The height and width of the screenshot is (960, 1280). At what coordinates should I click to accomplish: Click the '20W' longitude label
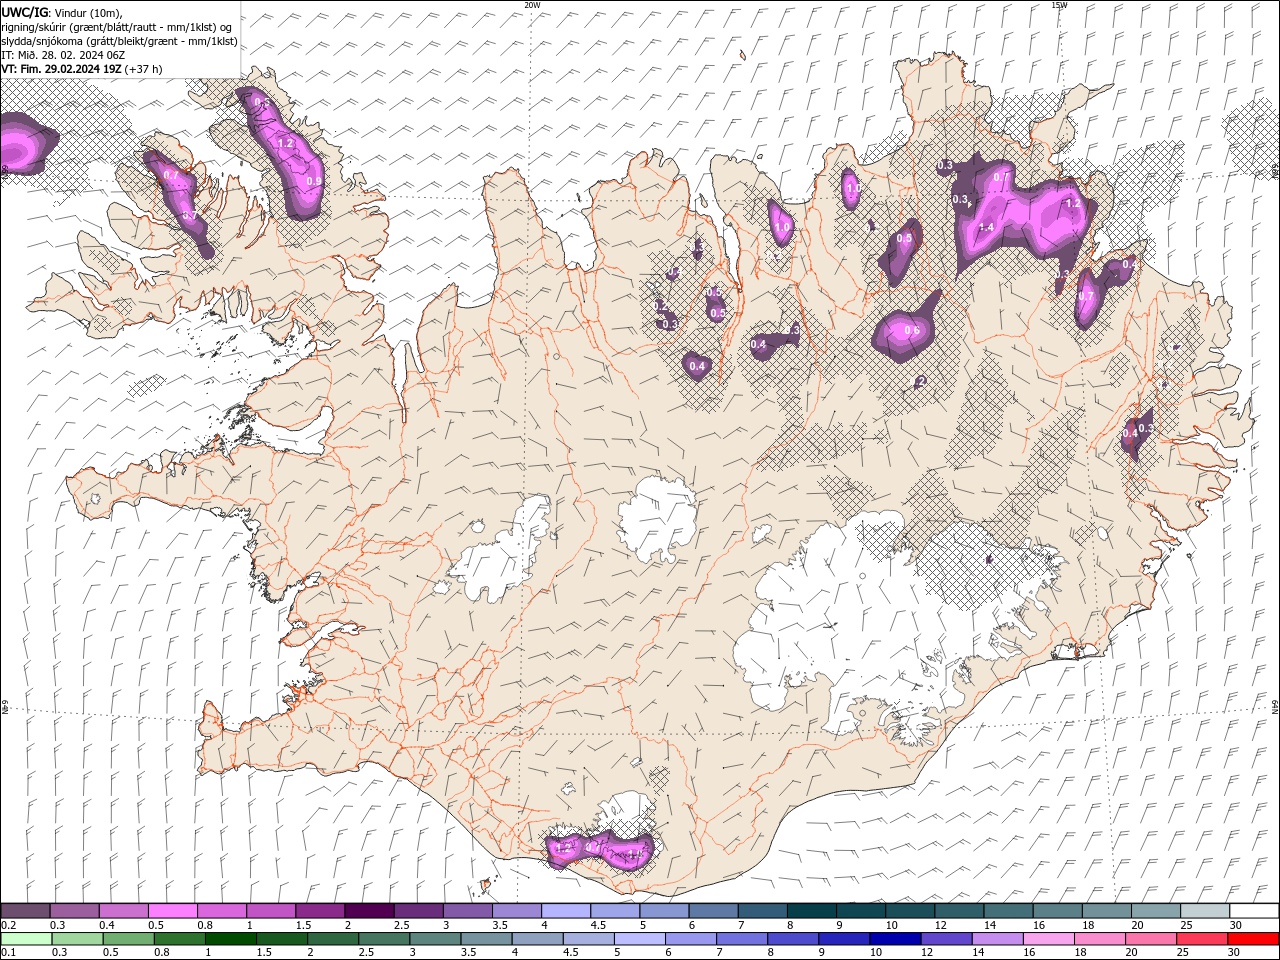pos(532,5)
